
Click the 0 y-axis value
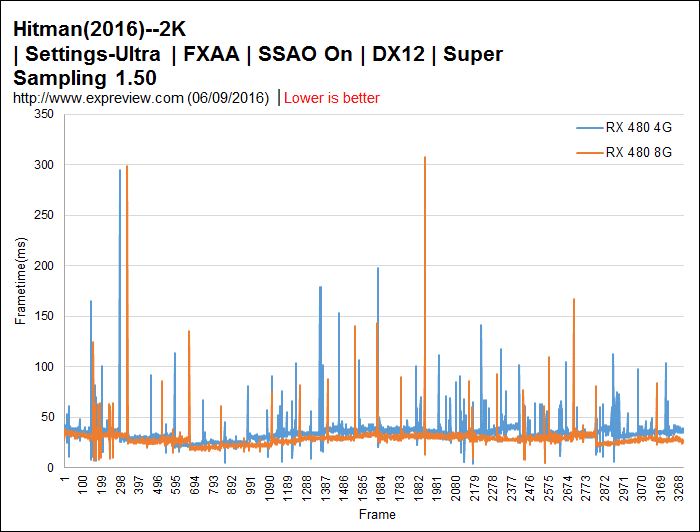coord(50,468)
